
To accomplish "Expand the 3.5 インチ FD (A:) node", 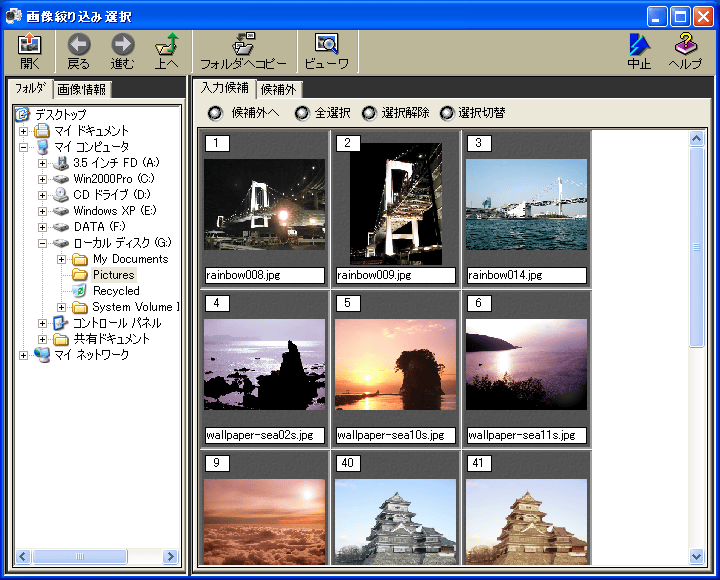I will point(42,163).
